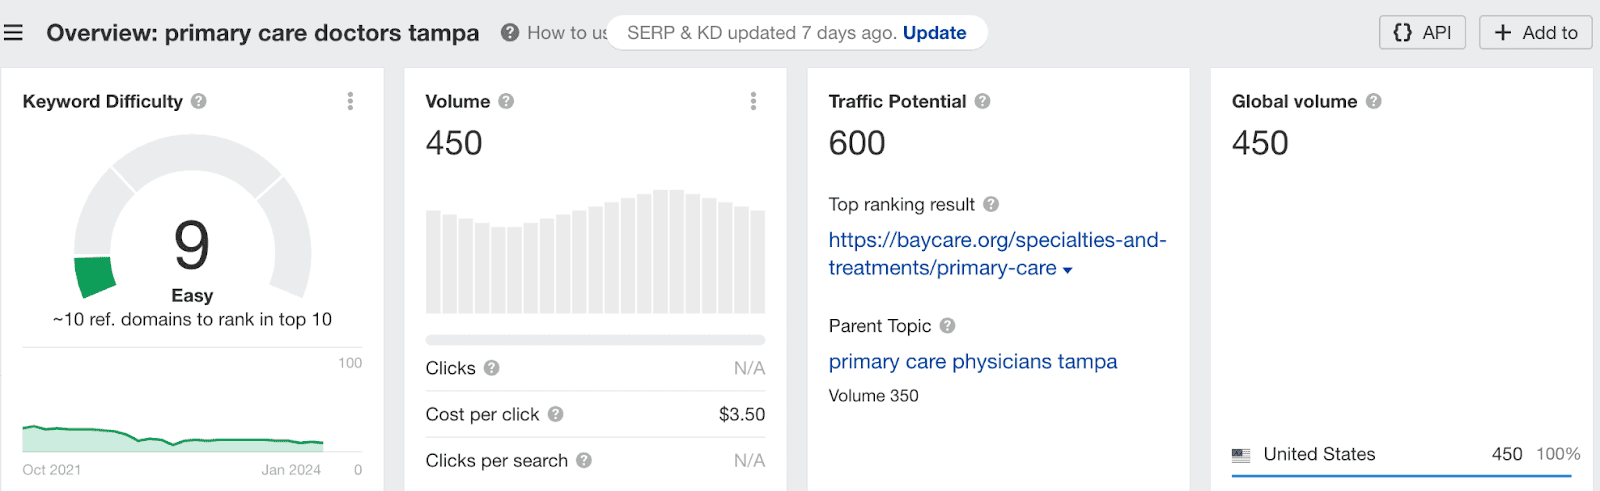Expand the baycare.org URL dropdown arrow

[1068, 270]
